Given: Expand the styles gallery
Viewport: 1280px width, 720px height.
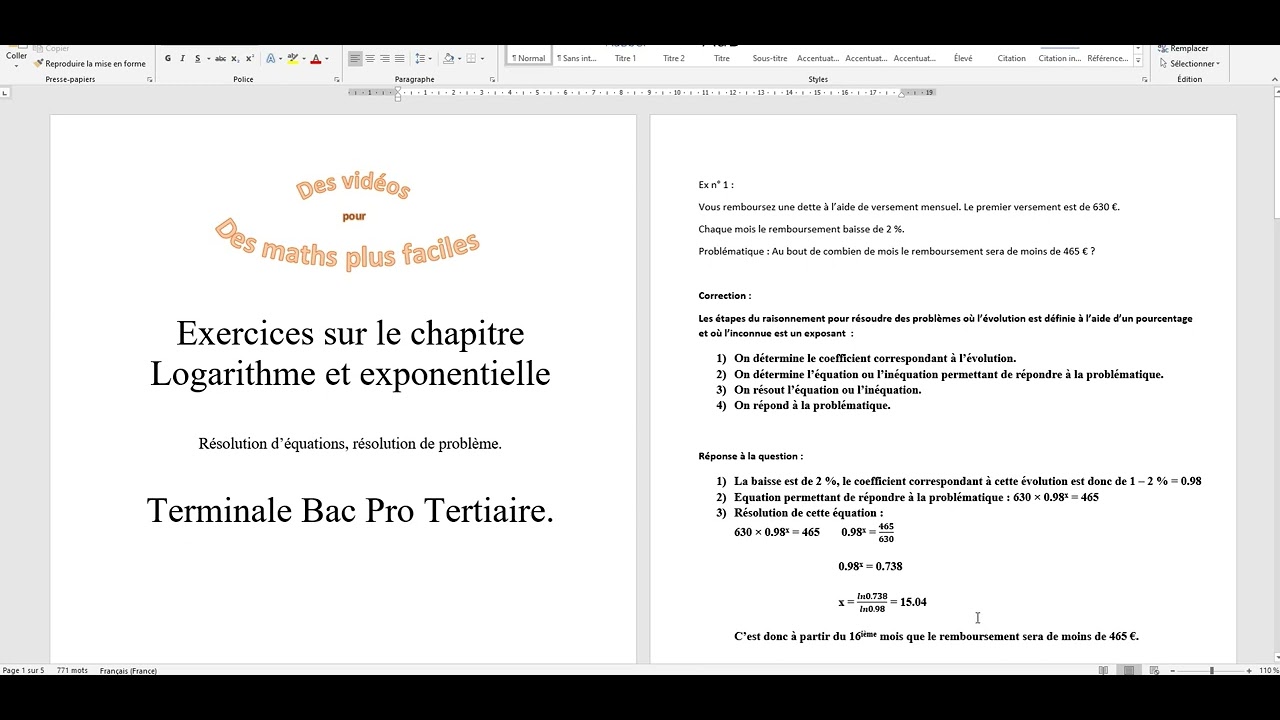Looking at the screenshot, I should (x=1139, y=62).
